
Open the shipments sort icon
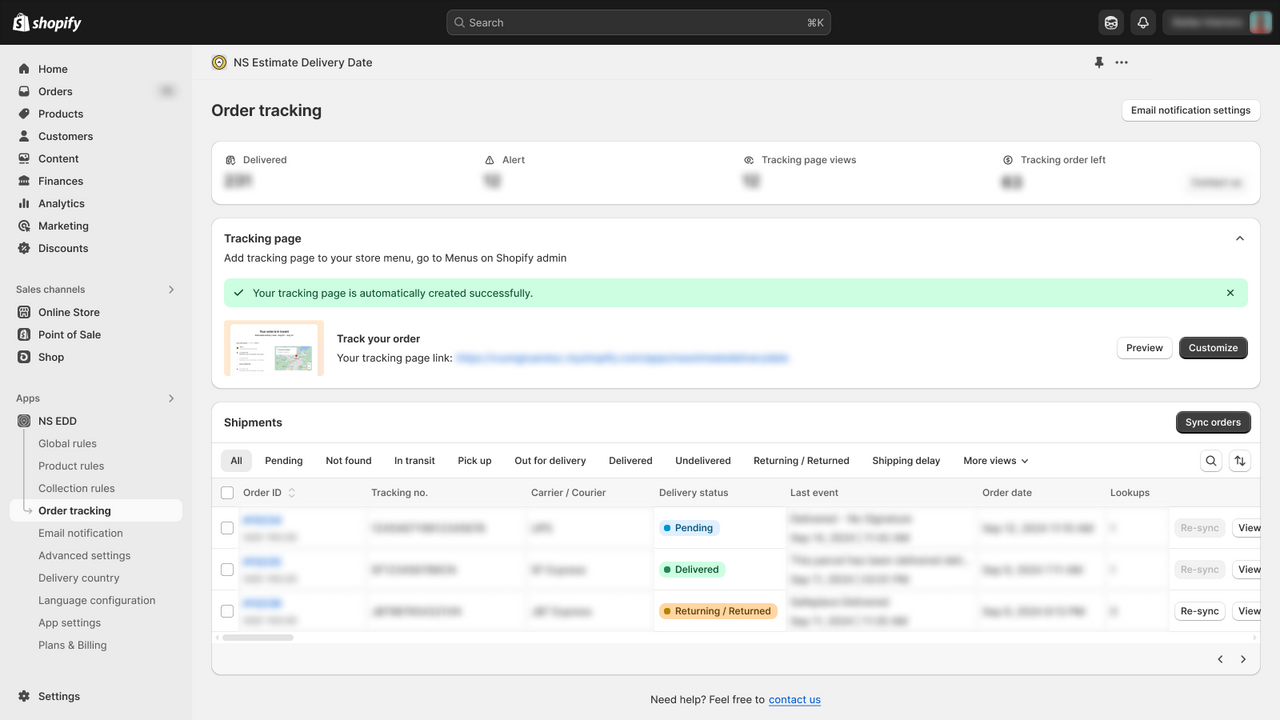[x=1240, y=461]
